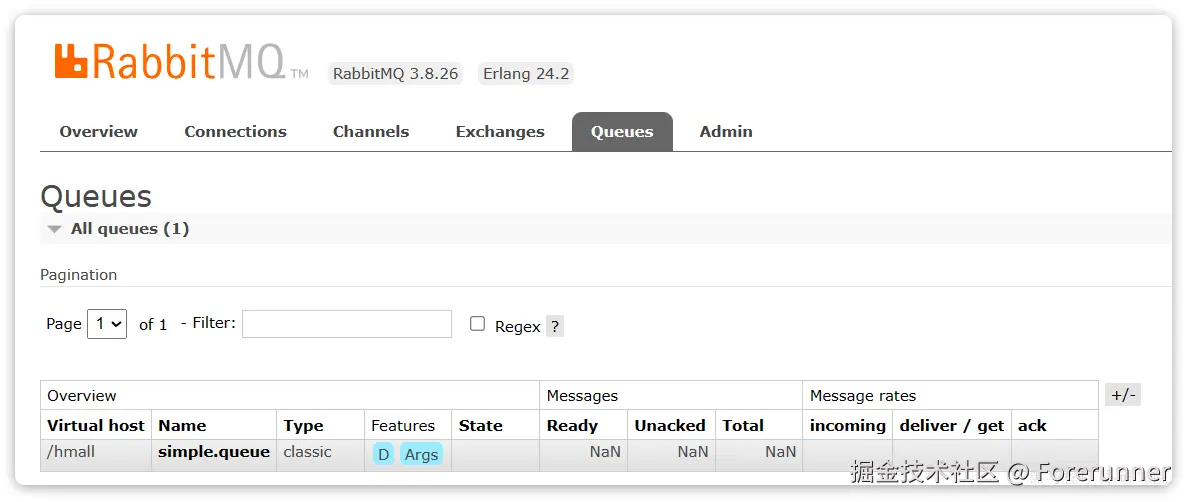Open the simple.queue queue link
The image size is (1187, 502).
(x=214, y=452)
